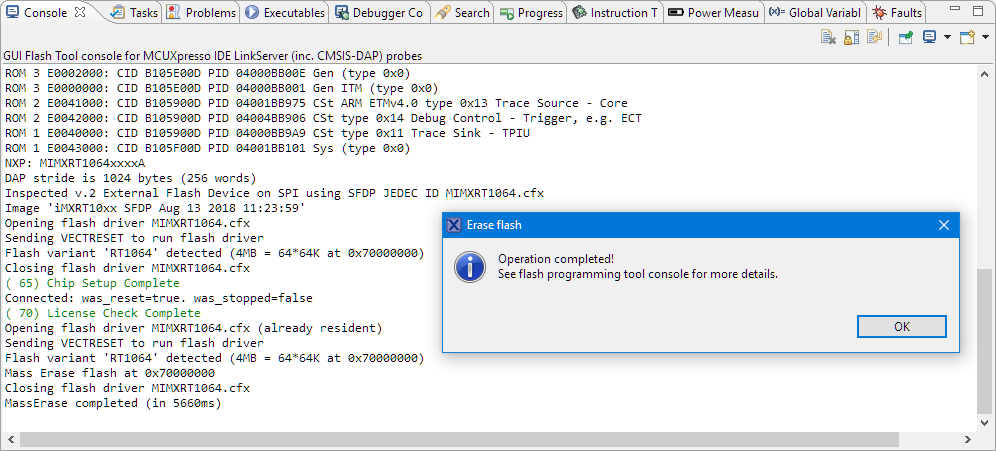Open the Problems tab
996x451 pixels.
(202, 13)
